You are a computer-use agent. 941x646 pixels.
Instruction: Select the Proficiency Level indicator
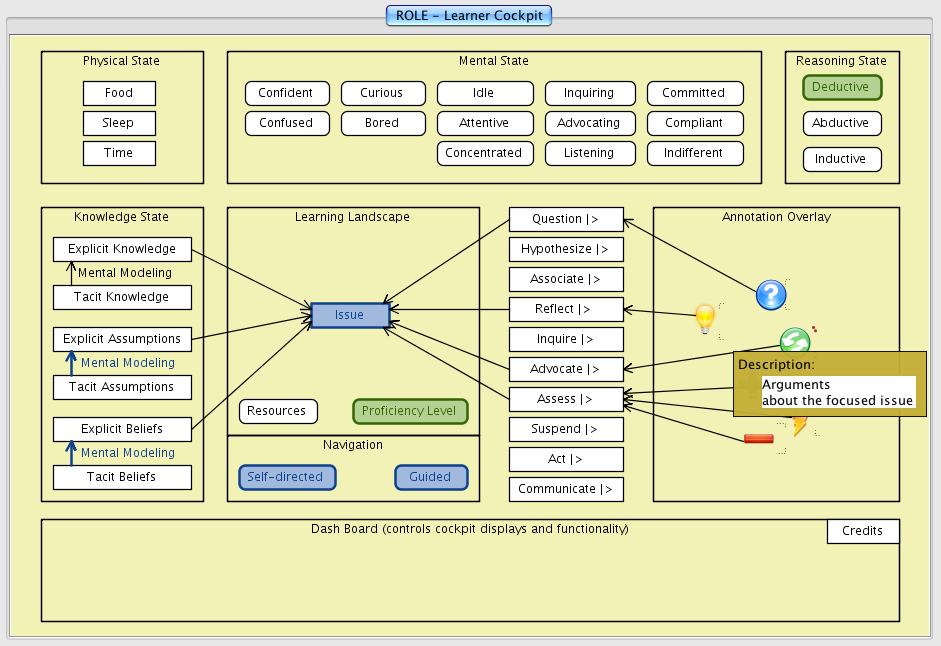tap(409, 411)
